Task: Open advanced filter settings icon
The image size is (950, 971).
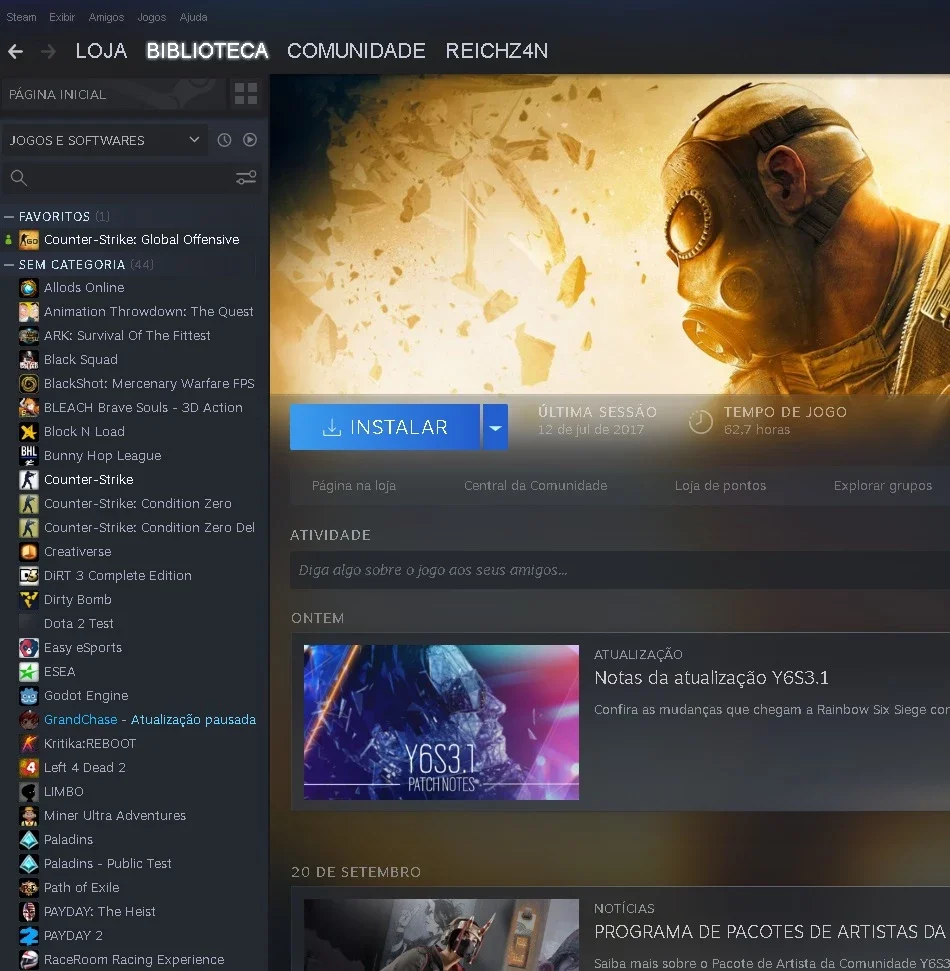Action: click(x=246, y=178)
